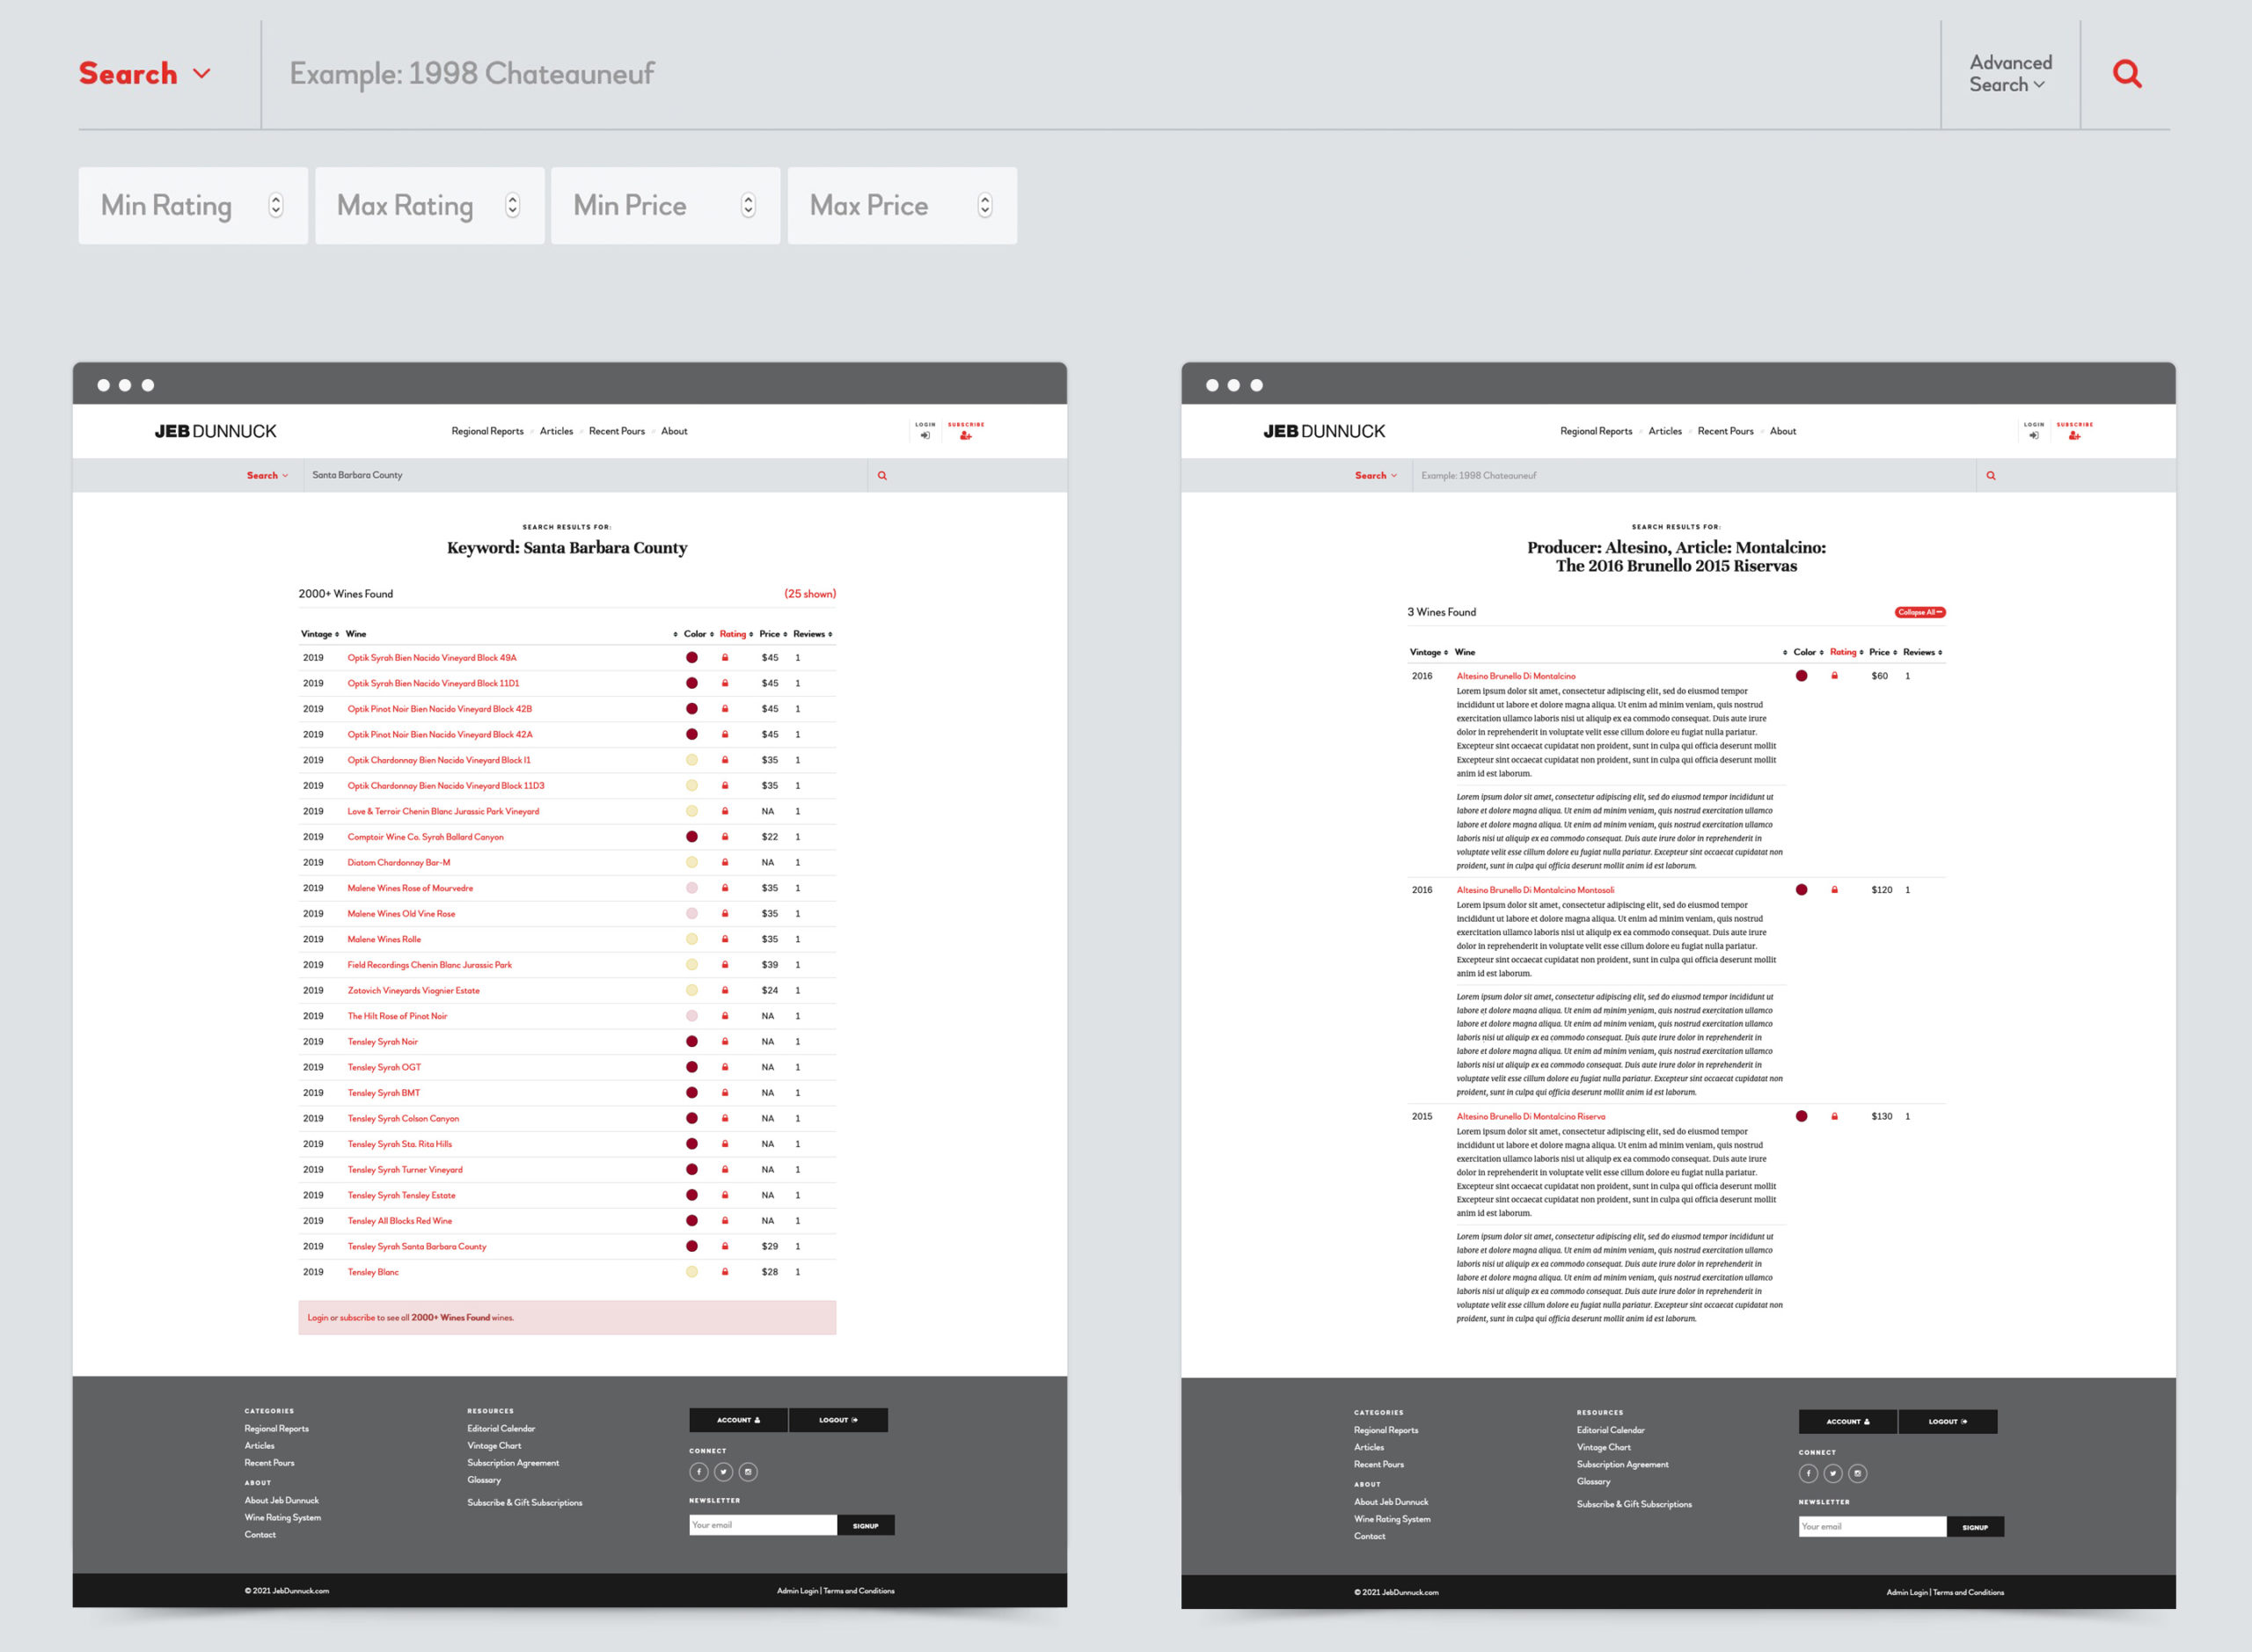Click the search magnifier in the right window's search bar
Image resolution: width=2252 pixels, height=1652 pixels.
tap(1991, 475)
